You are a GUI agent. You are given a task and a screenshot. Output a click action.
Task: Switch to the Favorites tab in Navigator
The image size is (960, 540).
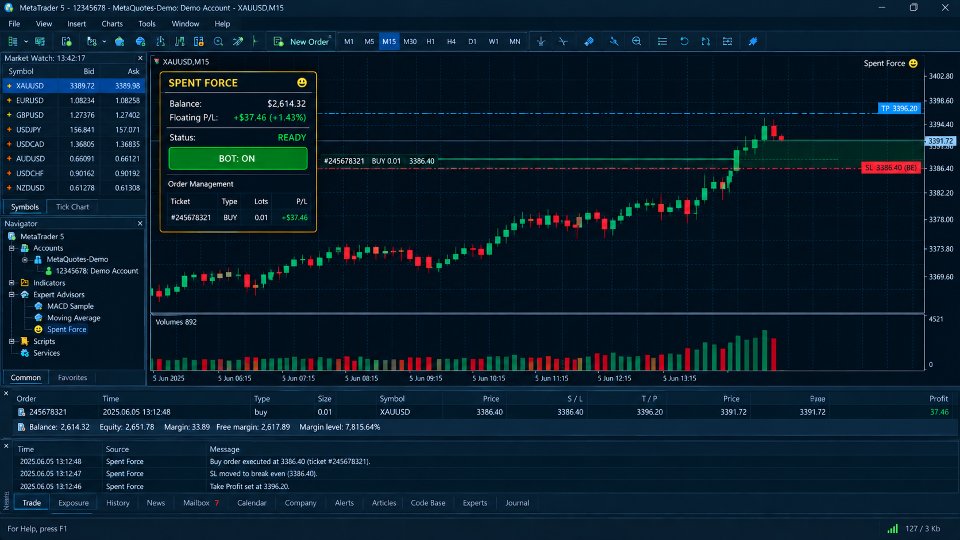72,378
